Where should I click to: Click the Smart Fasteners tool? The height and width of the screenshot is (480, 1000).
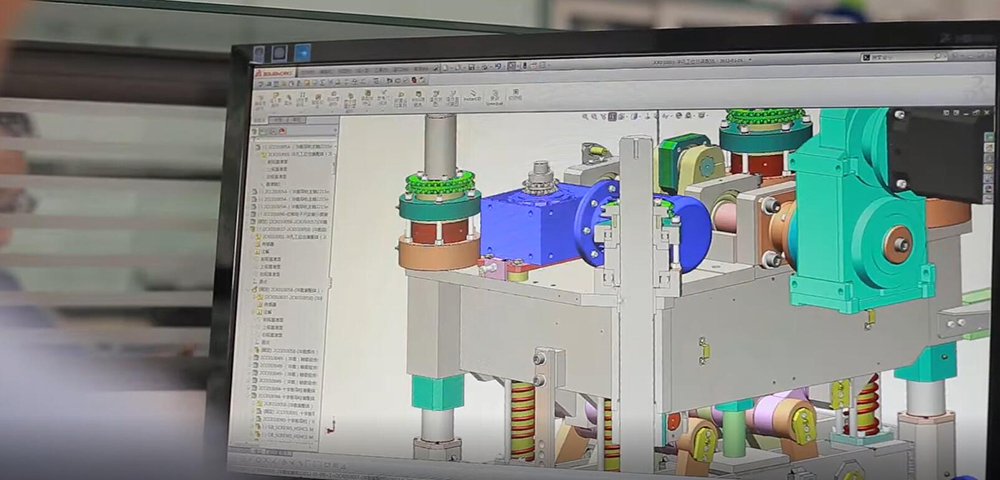318,100
